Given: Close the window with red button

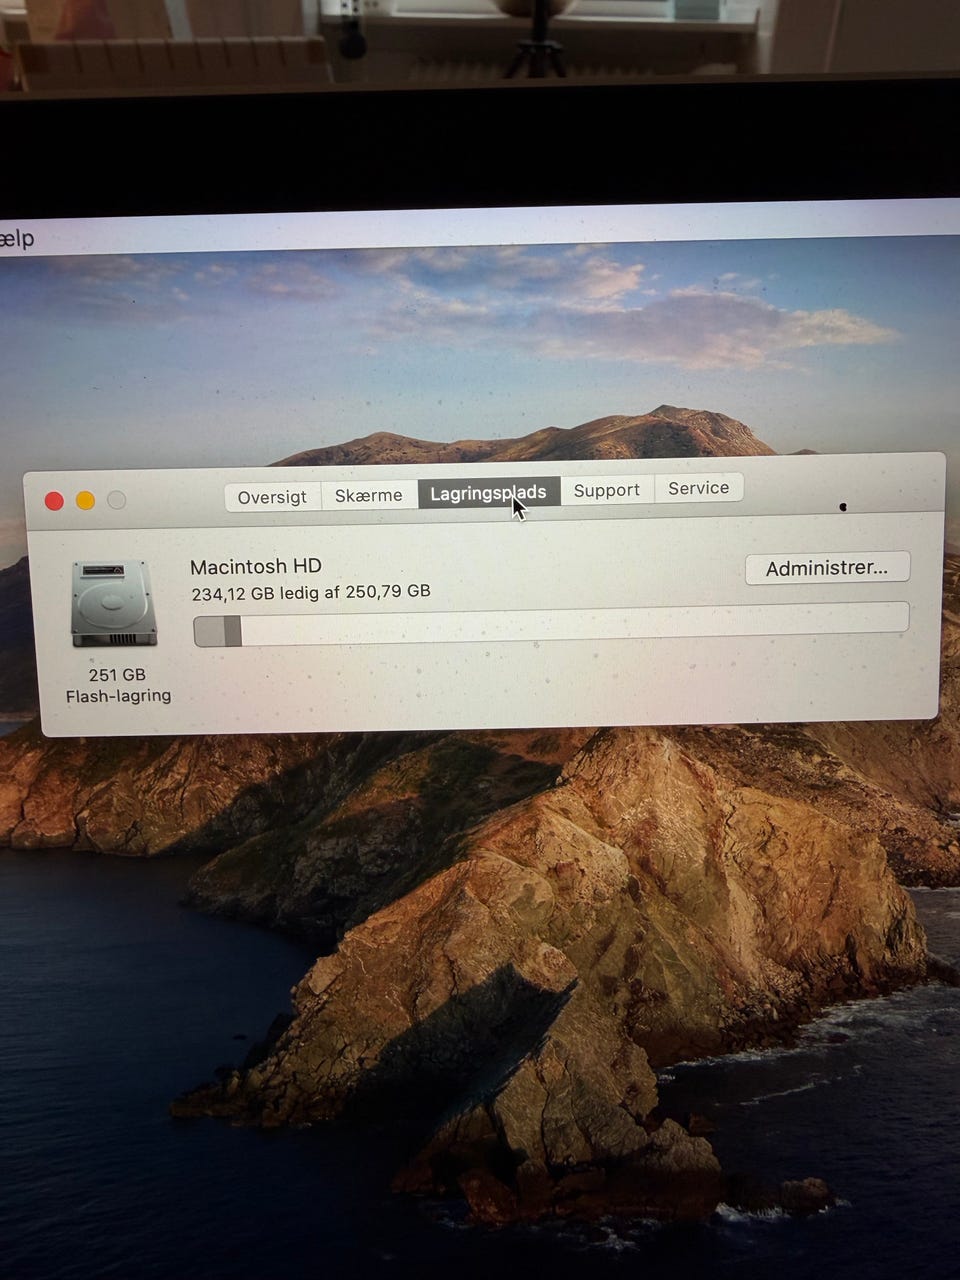Looking at the screenshot, I should (54, 501).
